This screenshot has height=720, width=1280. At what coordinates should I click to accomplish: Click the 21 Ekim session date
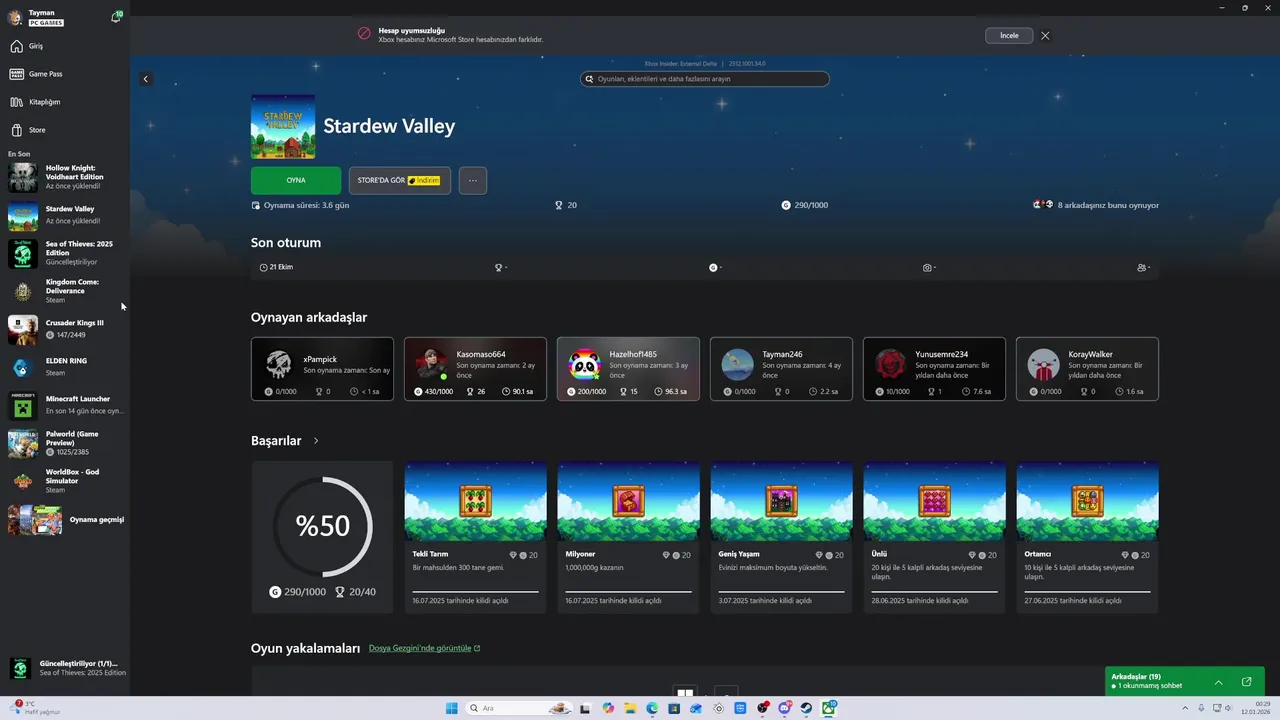(277, 267)
